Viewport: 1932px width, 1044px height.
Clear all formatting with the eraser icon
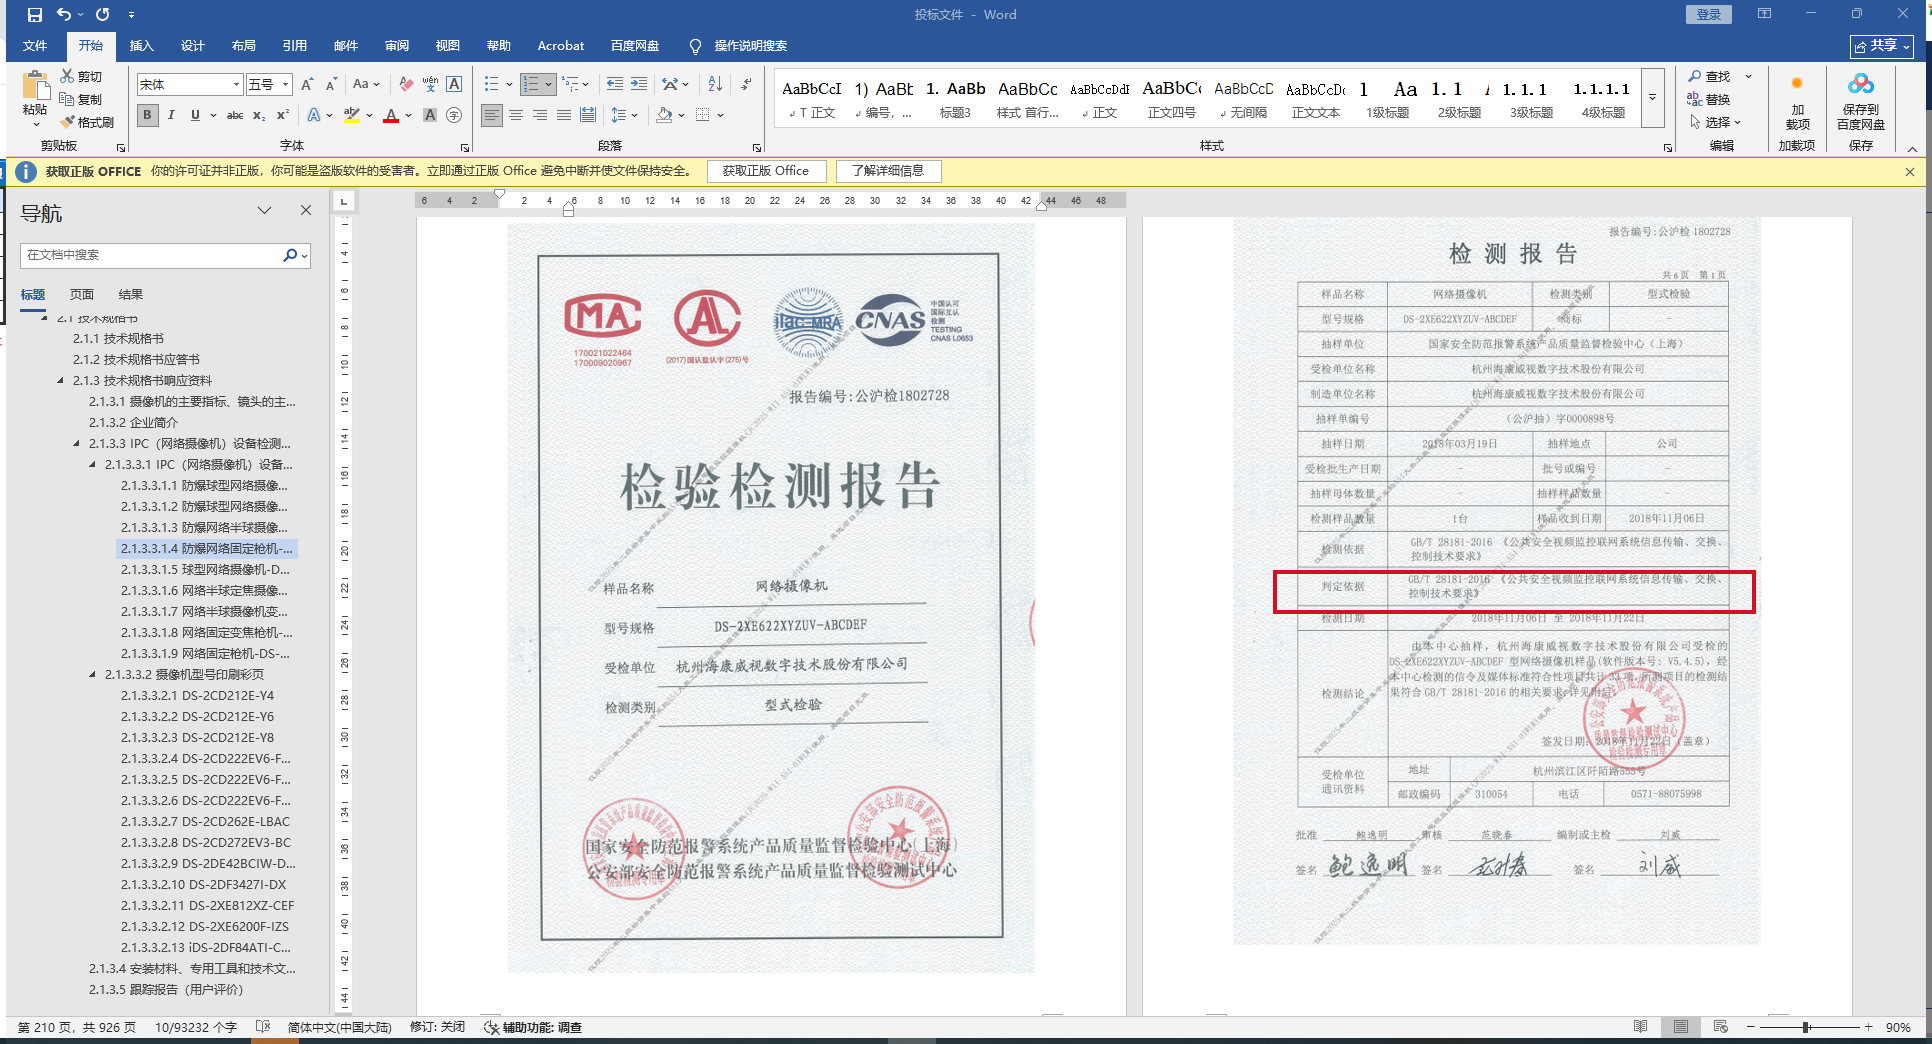pyautogui.click(x=405, y=85)
